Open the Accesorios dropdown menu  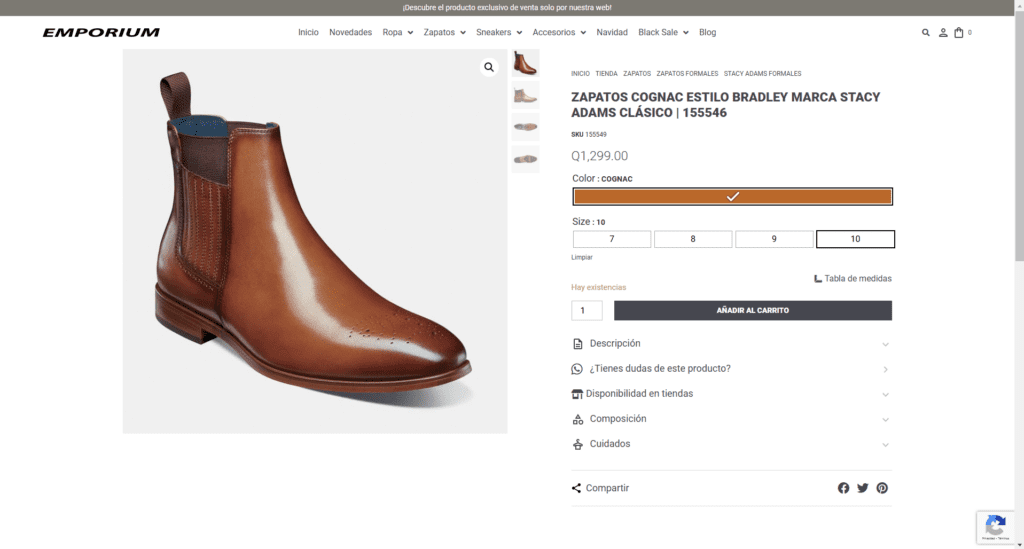coord(559,33)
